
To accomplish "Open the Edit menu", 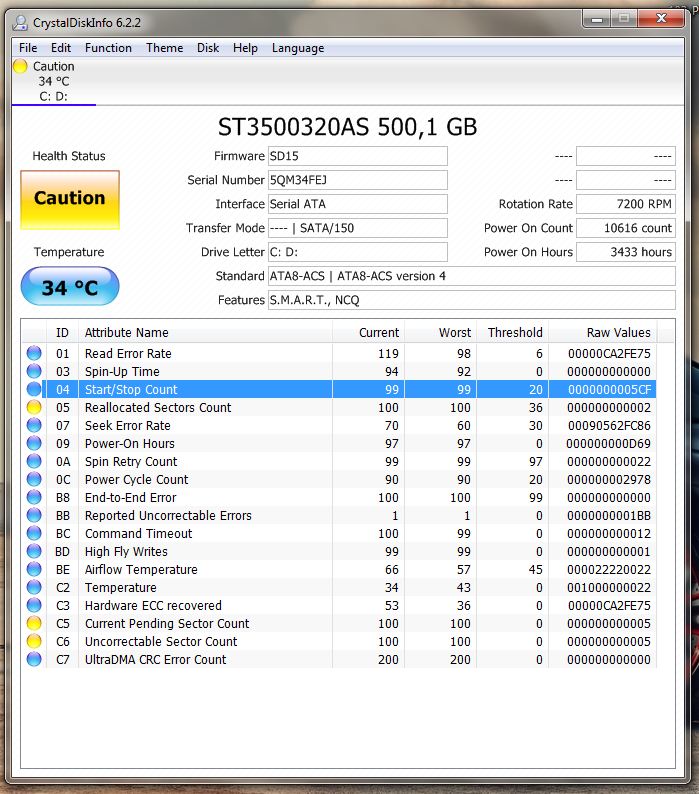I will click(61, 48).
